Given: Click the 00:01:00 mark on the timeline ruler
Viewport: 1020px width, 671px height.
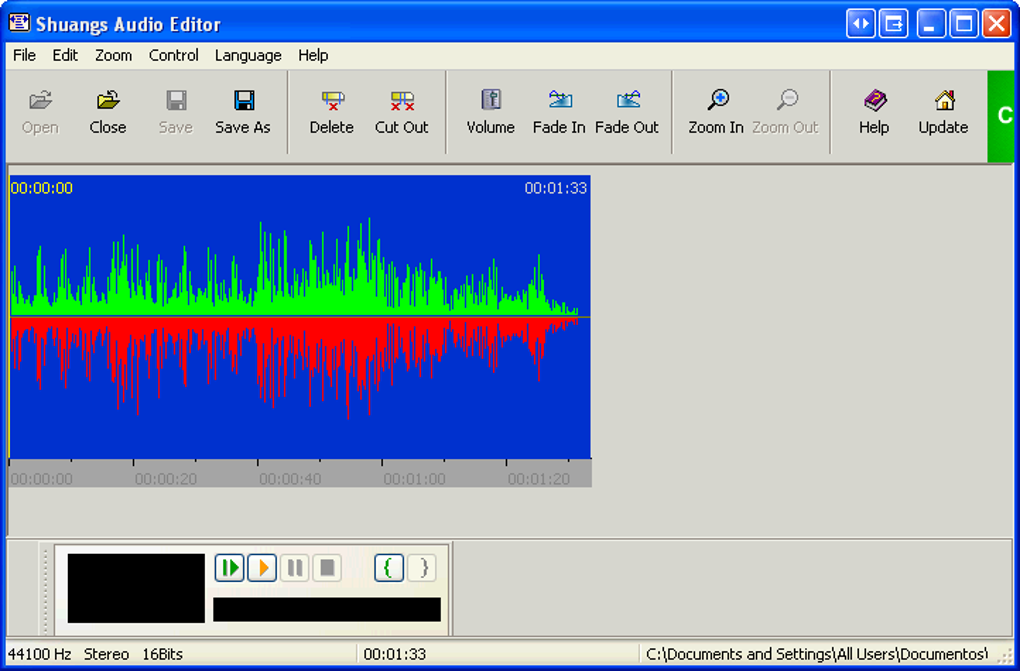Looking at the screenshot, I should 414,479.
